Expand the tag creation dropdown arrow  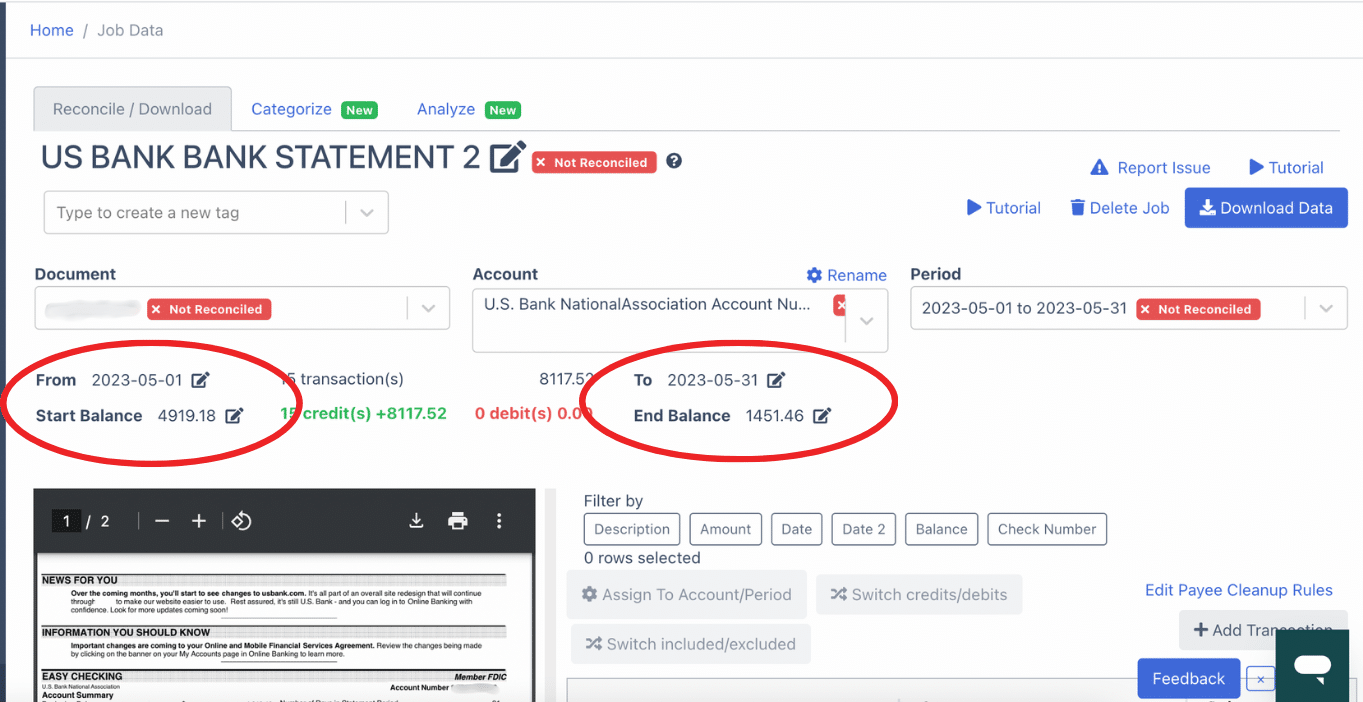click(x=367, y=213)
